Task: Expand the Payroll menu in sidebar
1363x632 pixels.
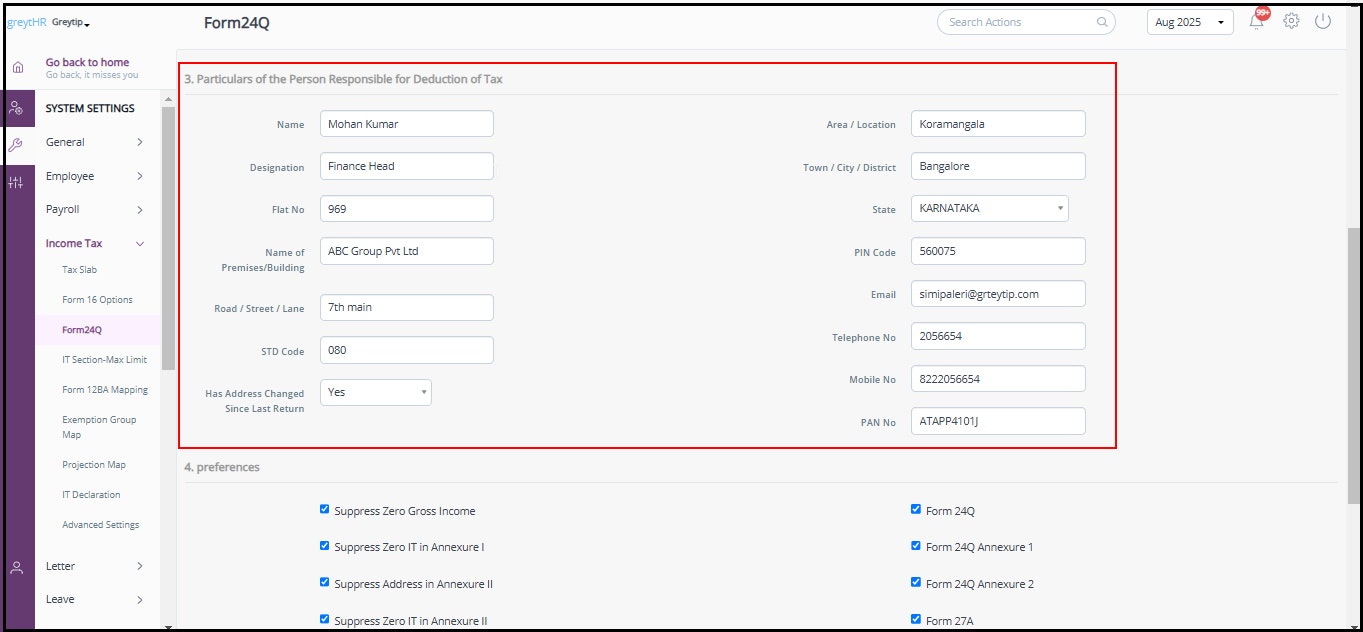Action: pyautogui.click(x=95, y=210)
